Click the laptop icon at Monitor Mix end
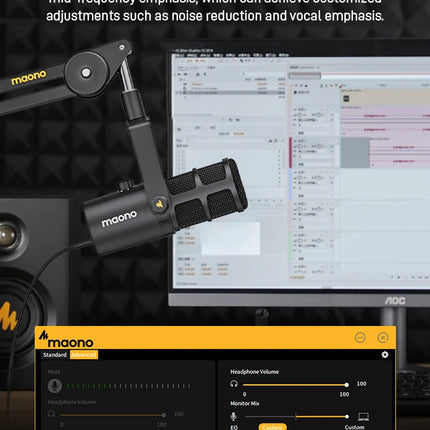The height and width of the screenshot is (430, 430). click(x=363, y=416)
